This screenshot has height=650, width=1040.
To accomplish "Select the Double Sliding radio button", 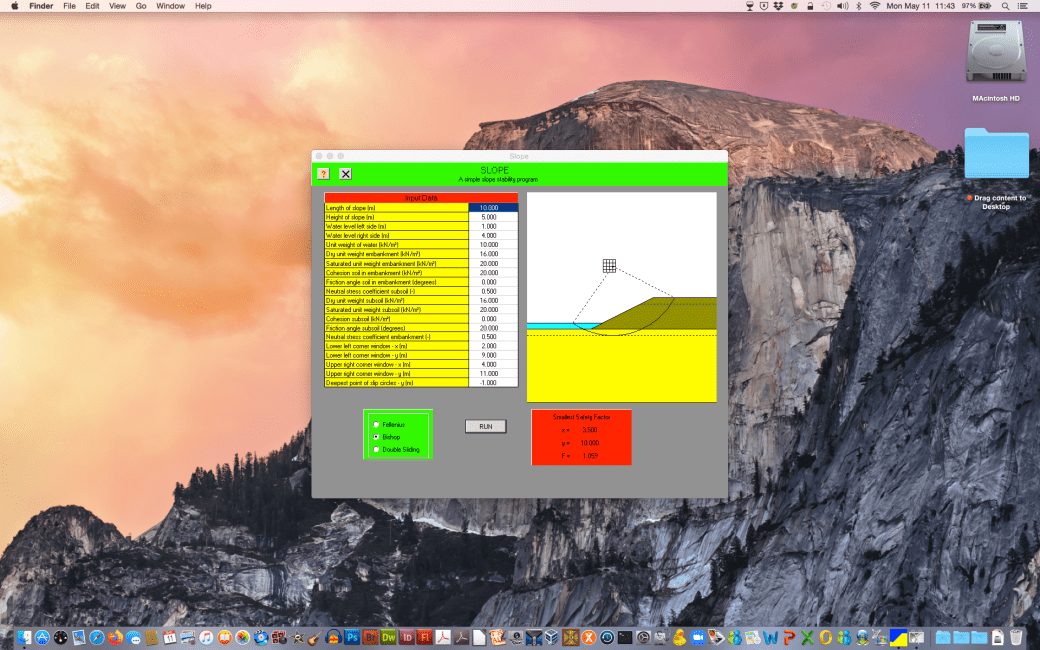I will (376, 449).
